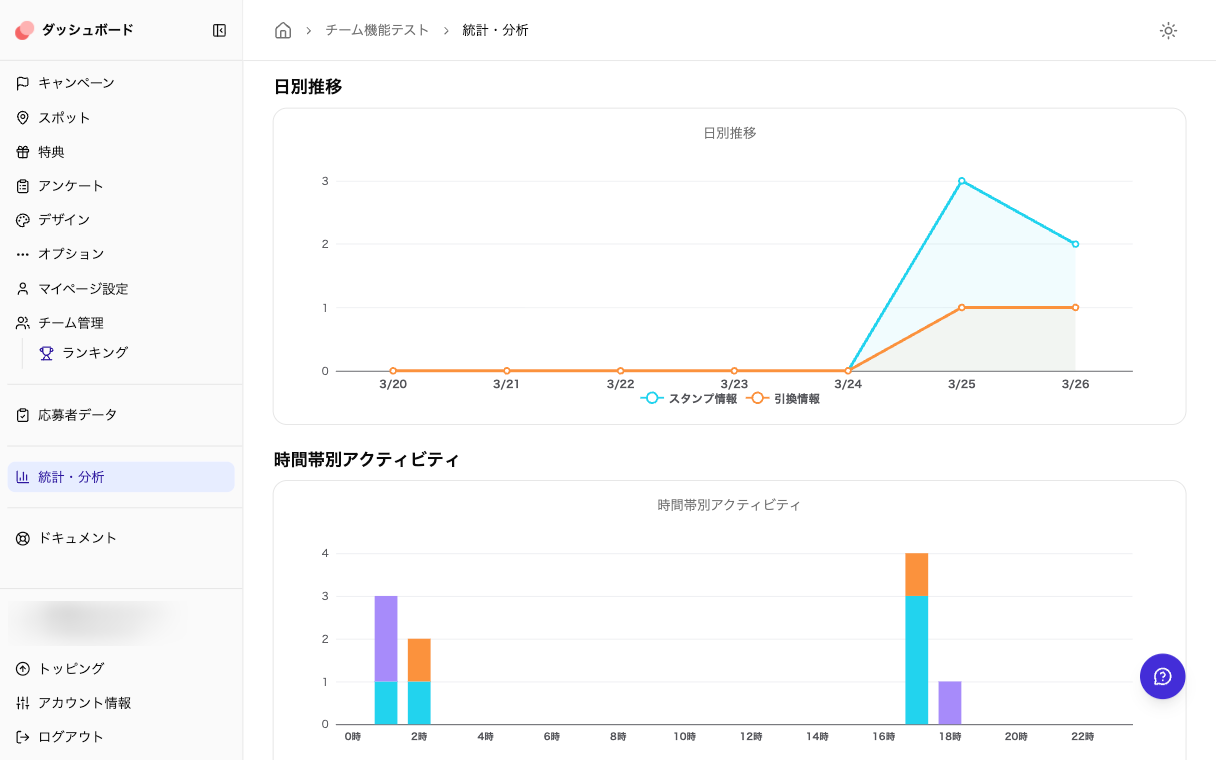This screenshot has height=760, width=1216.
Task: Open チーム機能テスト breadcrumb link
Action: point(377,30)
